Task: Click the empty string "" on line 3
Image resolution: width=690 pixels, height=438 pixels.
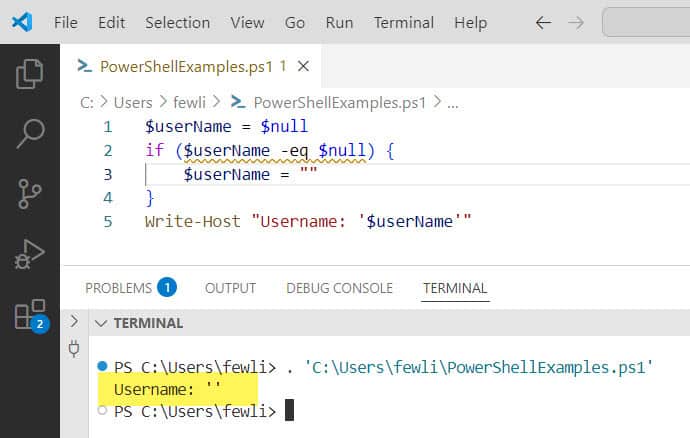Action: [308, 170]
